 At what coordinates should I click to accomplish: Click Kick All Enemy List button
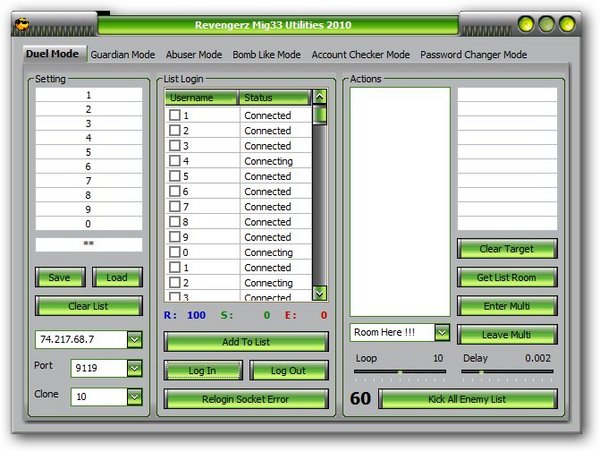468,399
